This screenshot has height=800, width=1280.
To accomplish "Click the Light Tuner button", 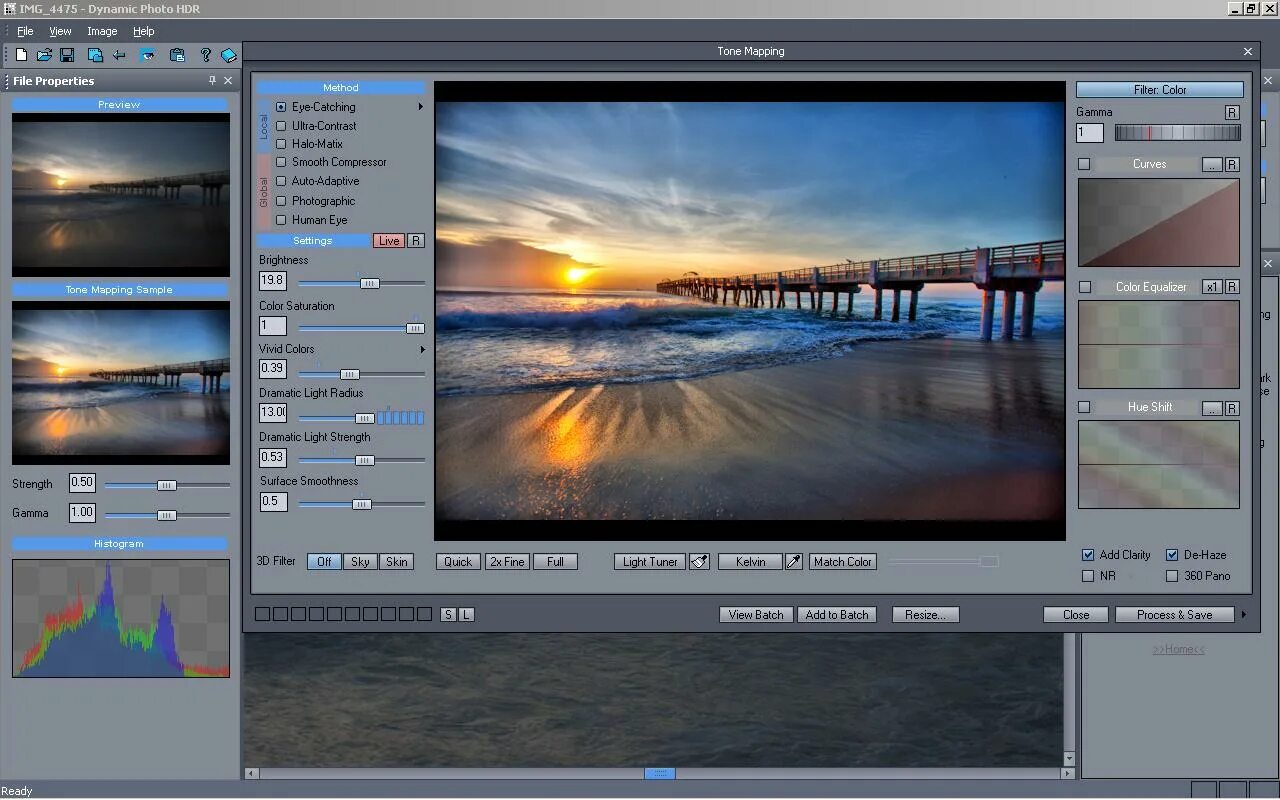I will click(650, 561).
